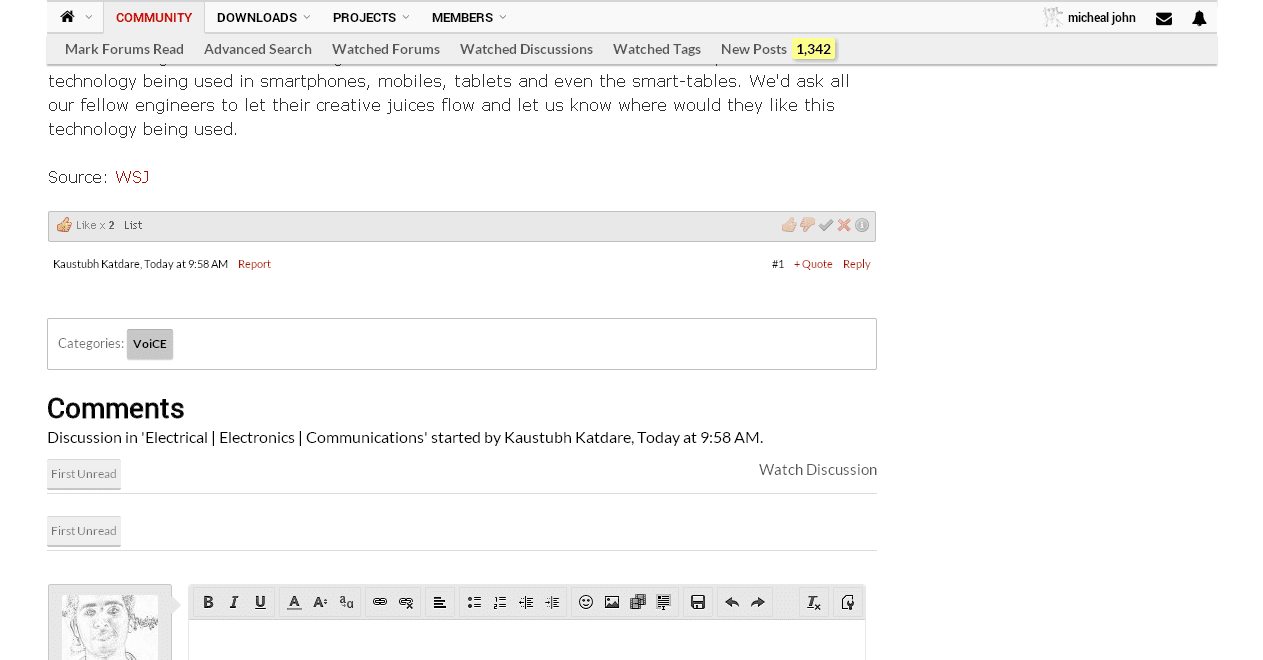This screenshot has height=660, width=1263.
Task: Outdent the text in the editor
Action: 526,602
